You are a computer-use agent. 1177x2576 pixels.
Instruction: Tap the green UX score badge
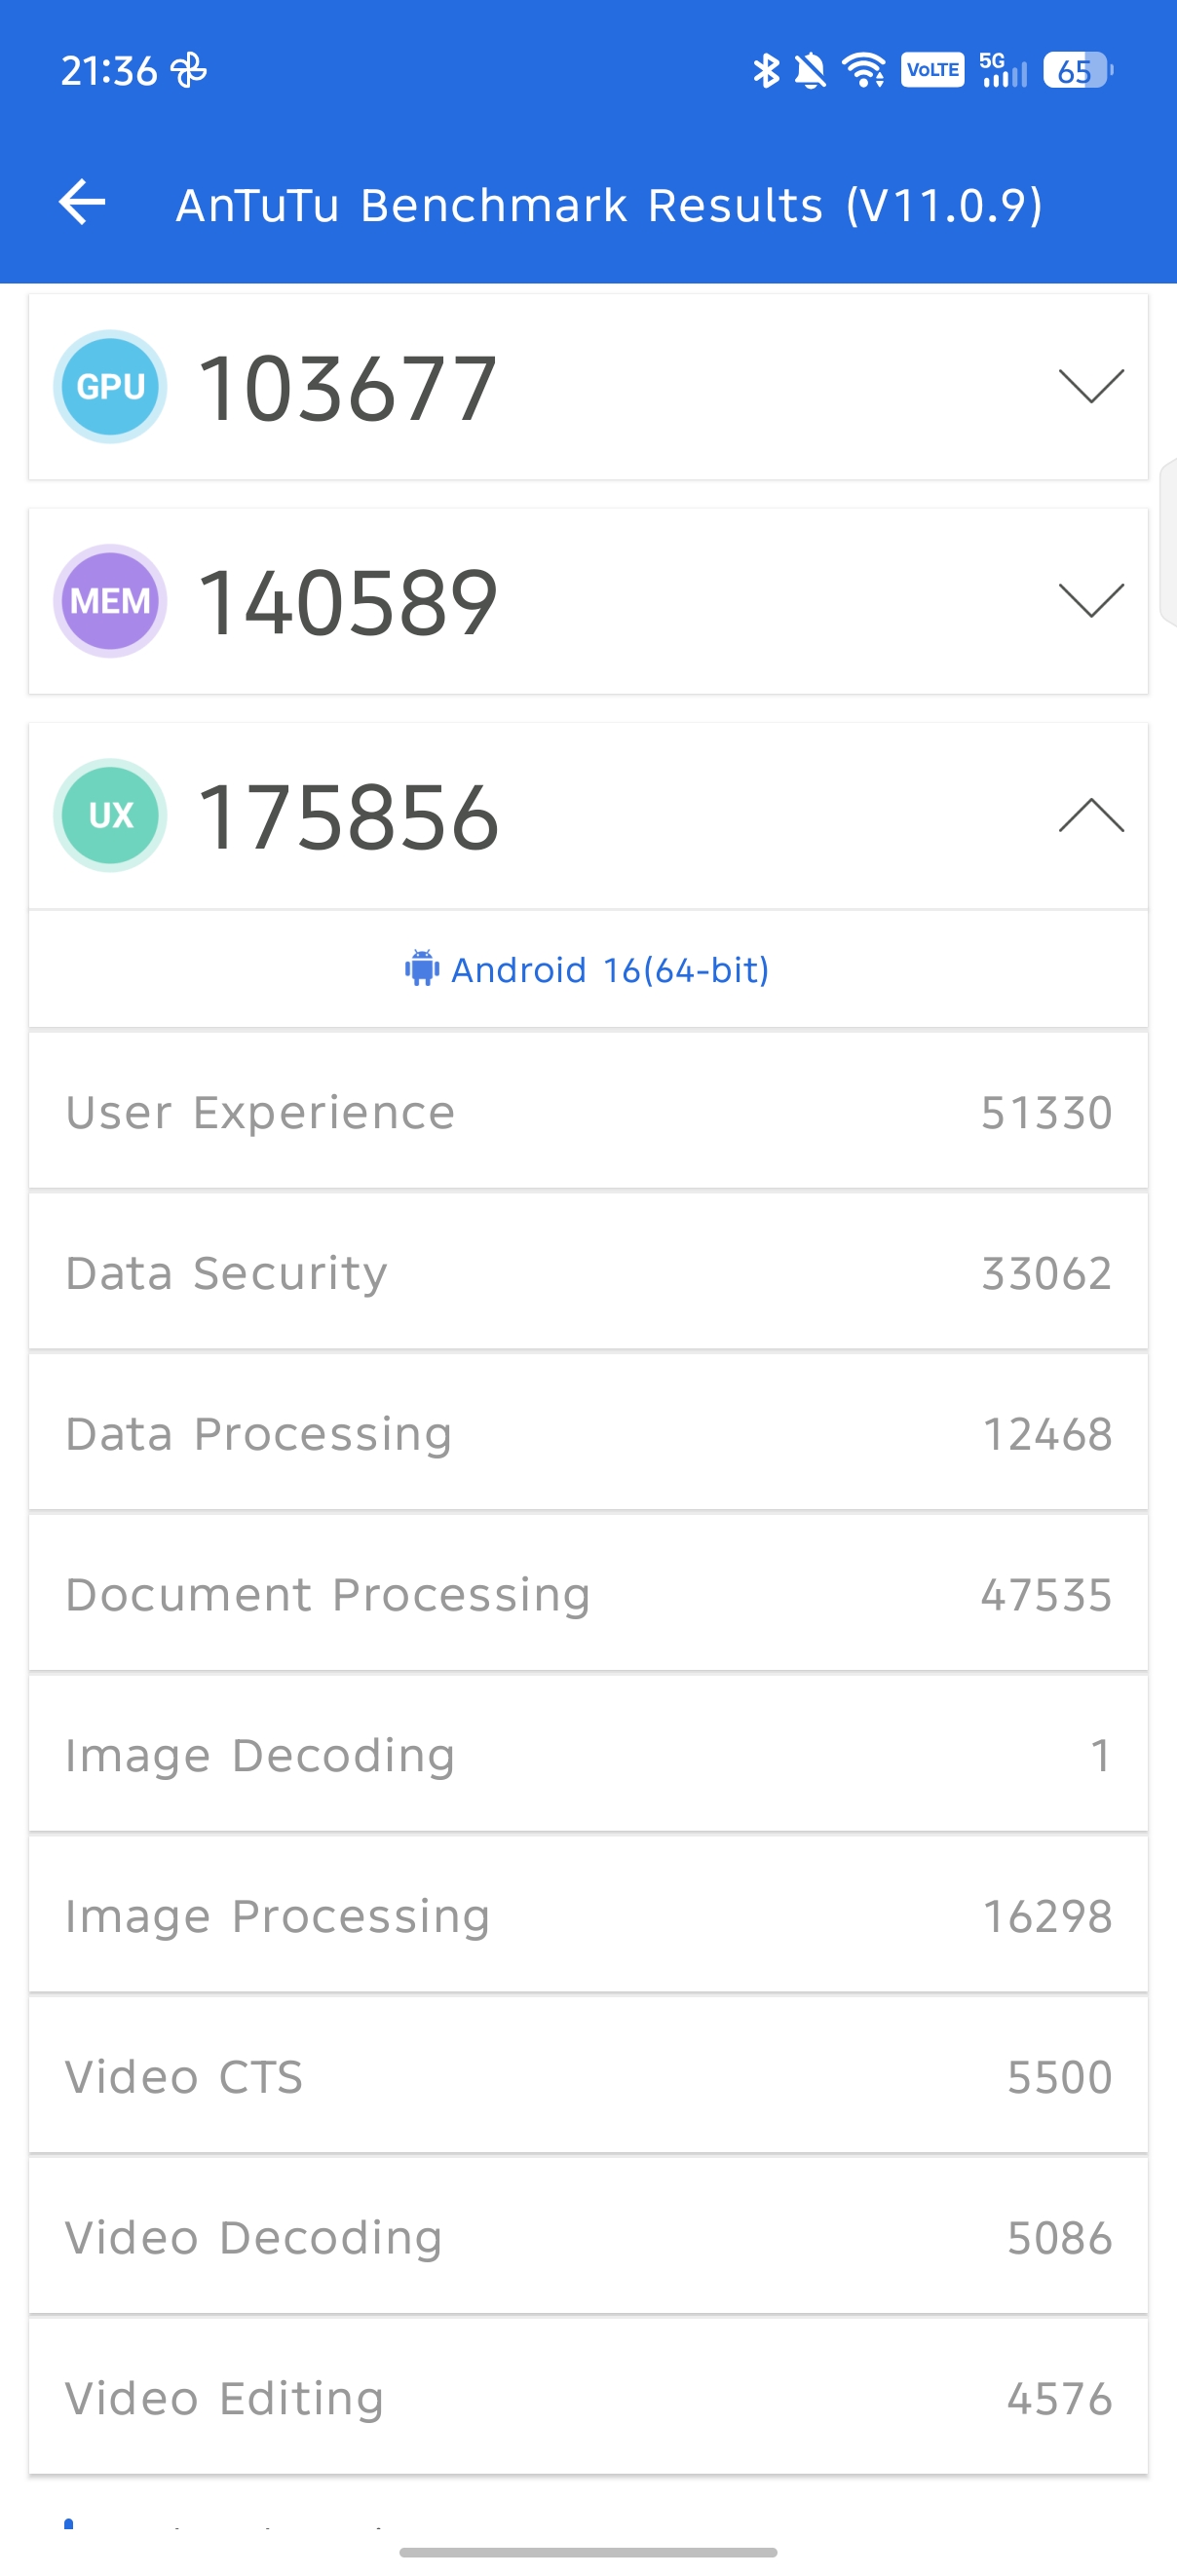pos(110,816)
